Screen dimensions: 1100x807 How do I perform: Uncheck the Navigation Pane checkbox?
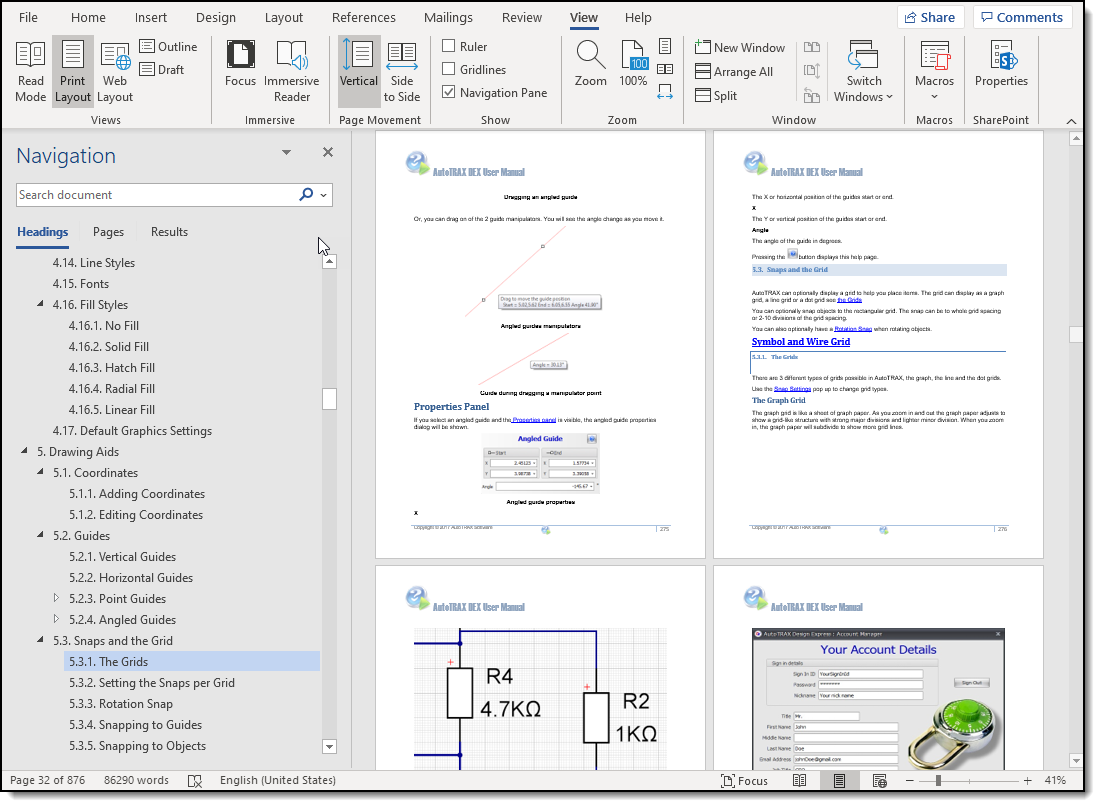coord(449,92)
